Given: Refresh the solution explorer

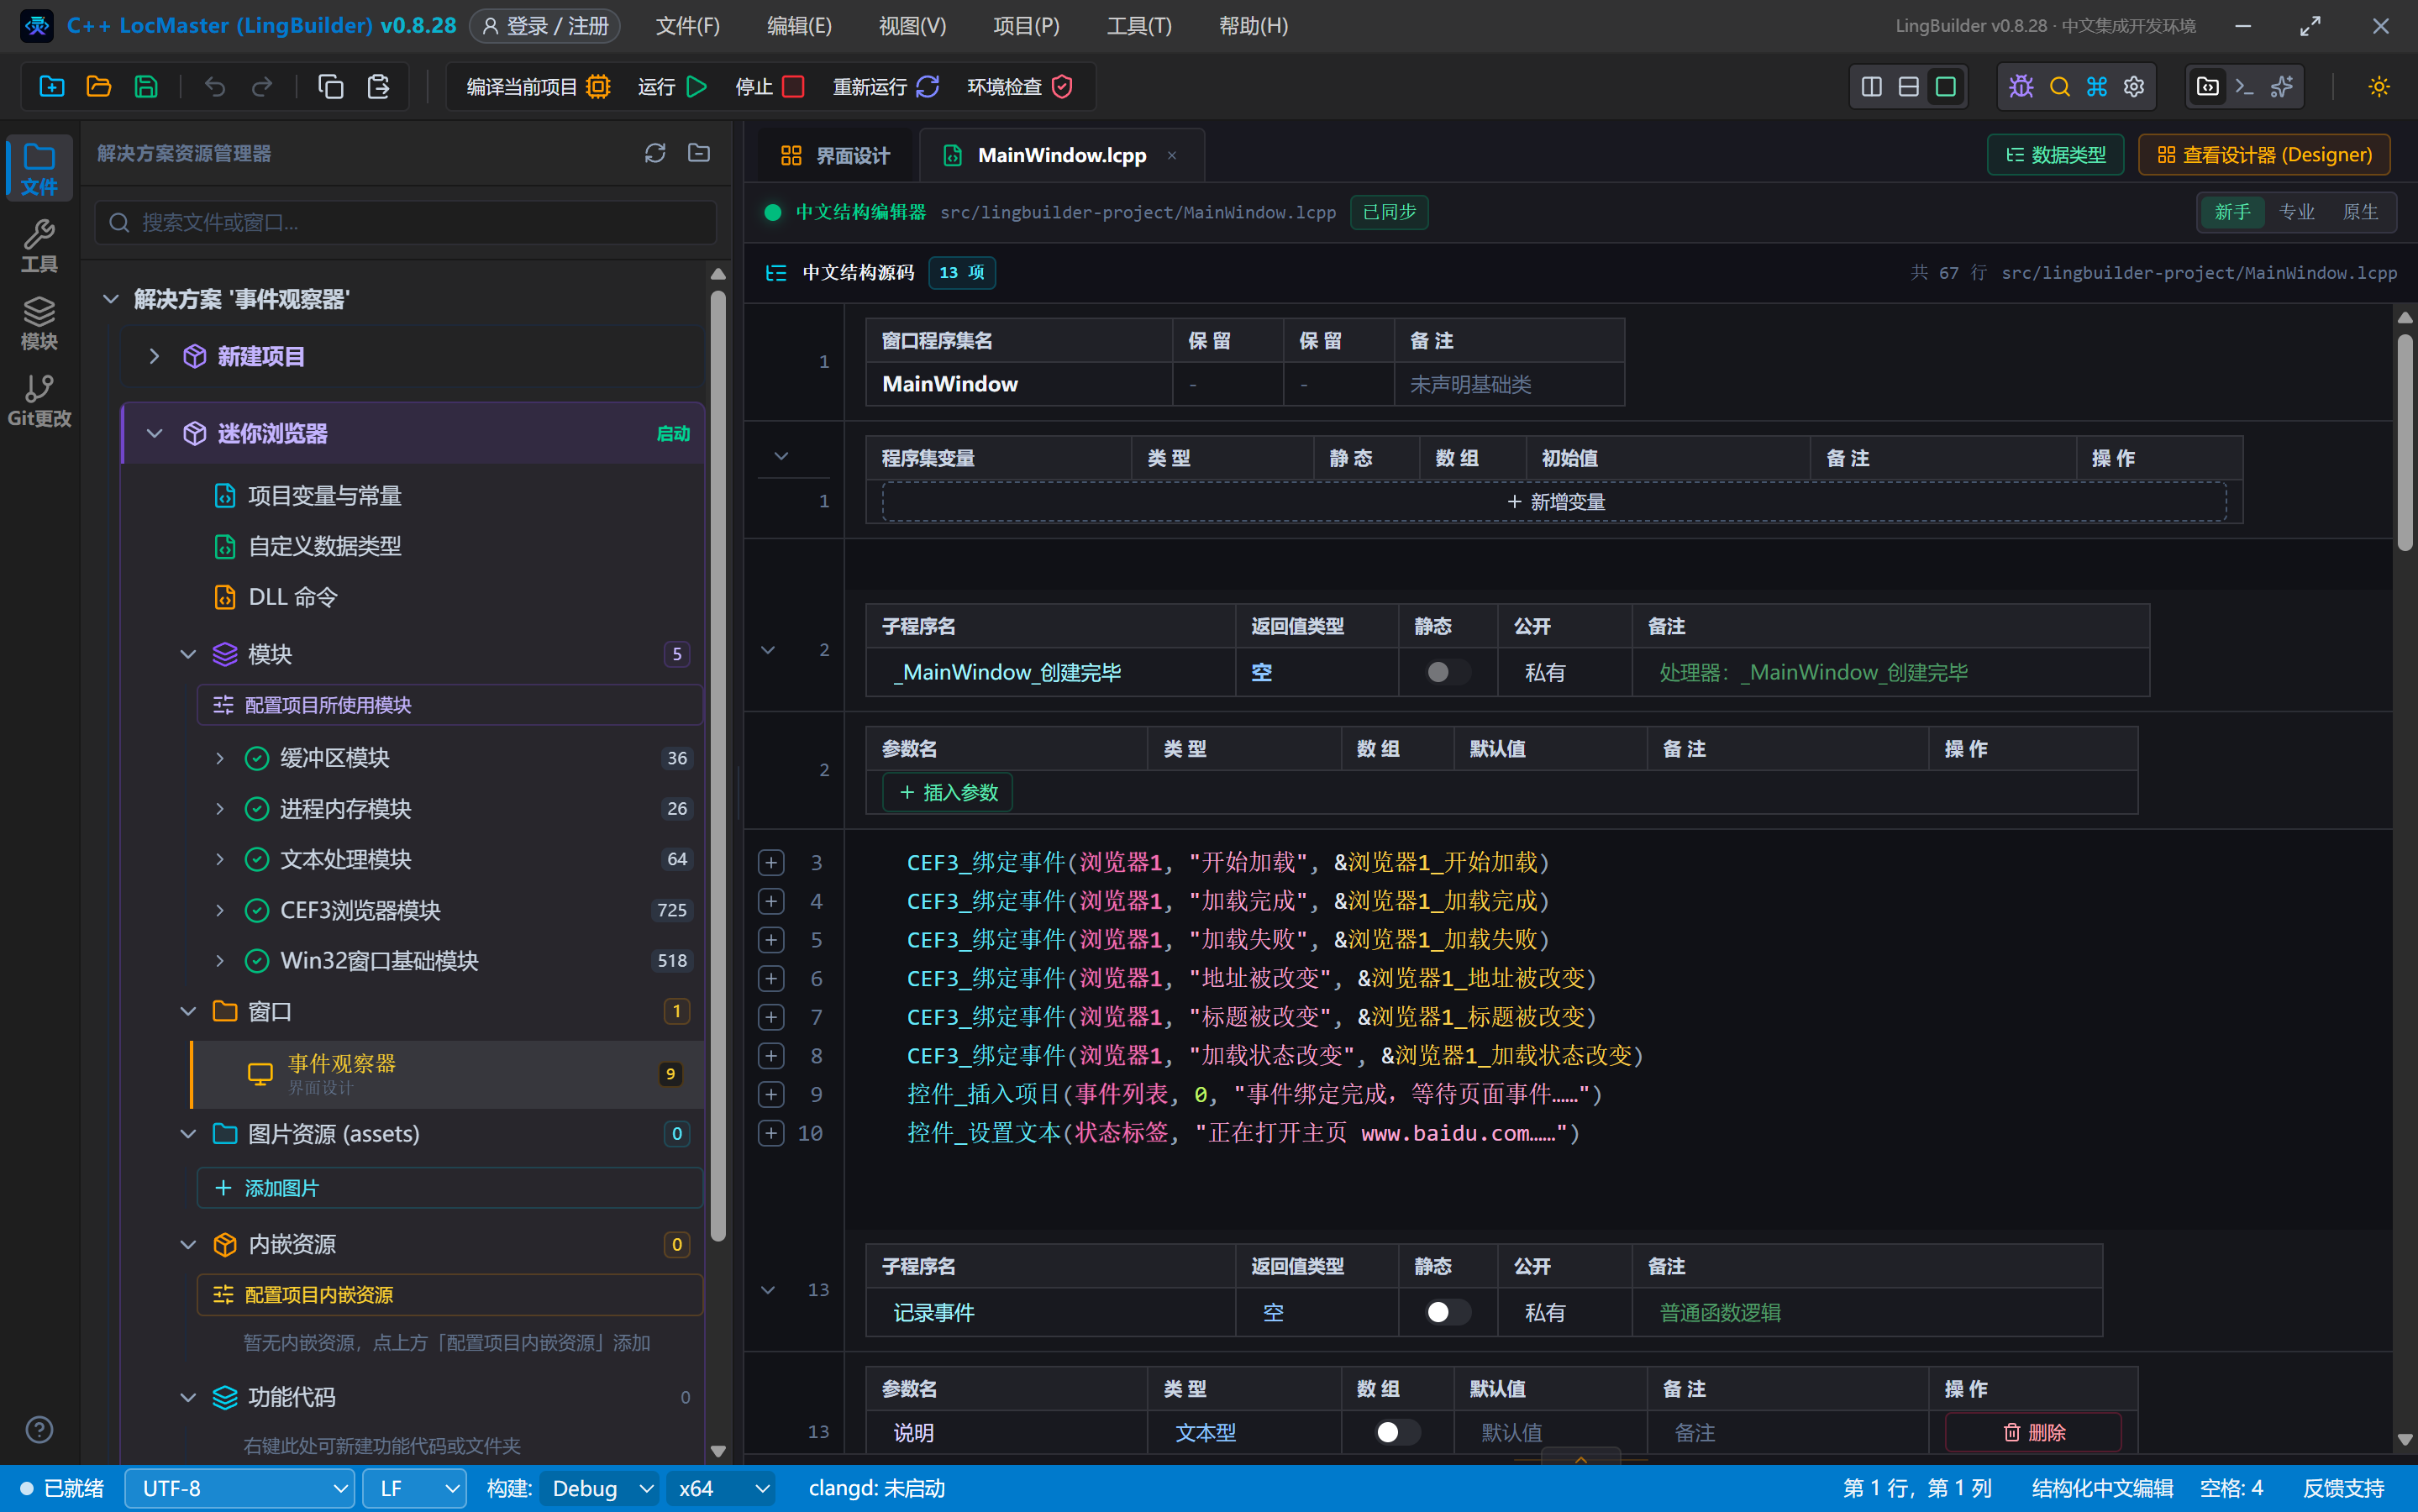Looking at the screenshot, I should point(655,153).
